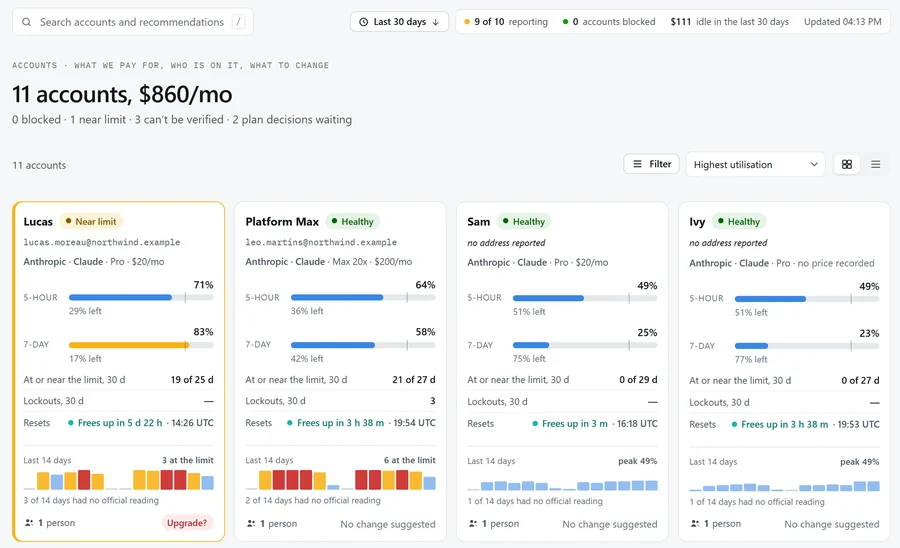Click the slash shortcut badge in search
Image resolution: width=900 pixels, height=548 pixels.
(x=239, y=22)
